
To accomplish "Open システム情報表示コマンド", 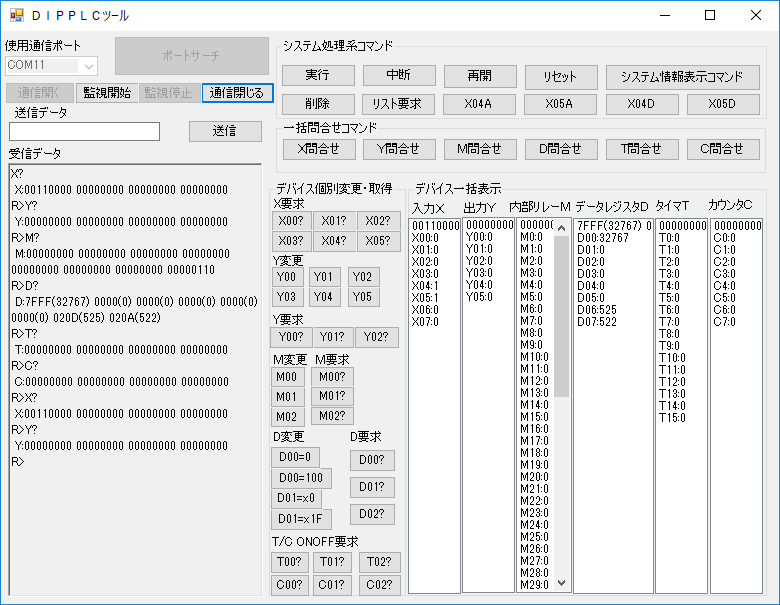I will coord(682,76).
